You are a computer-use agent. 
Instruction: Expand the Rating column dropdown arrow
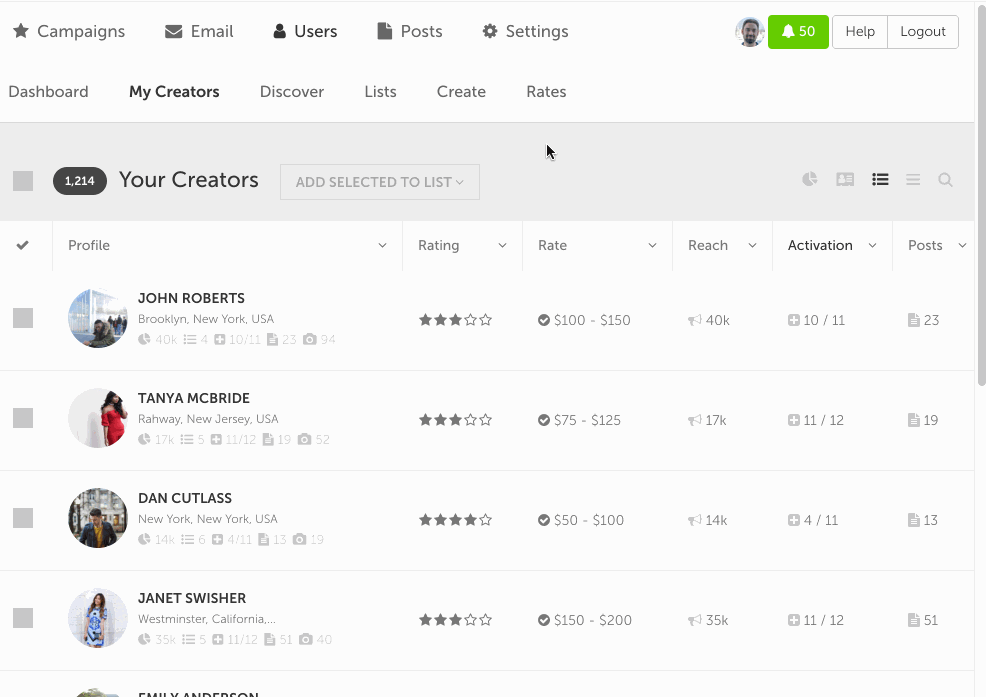pyautogui.click(x=502, y=246)
